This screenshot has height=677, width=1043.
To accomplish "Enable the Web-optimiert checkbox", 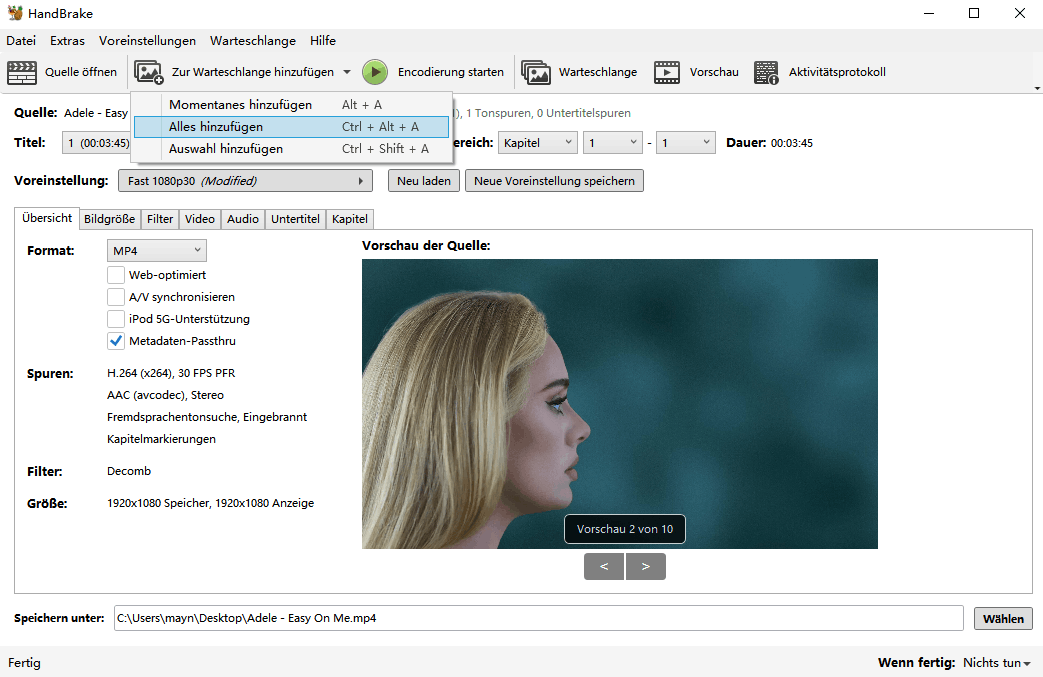I will coord(116,275).
